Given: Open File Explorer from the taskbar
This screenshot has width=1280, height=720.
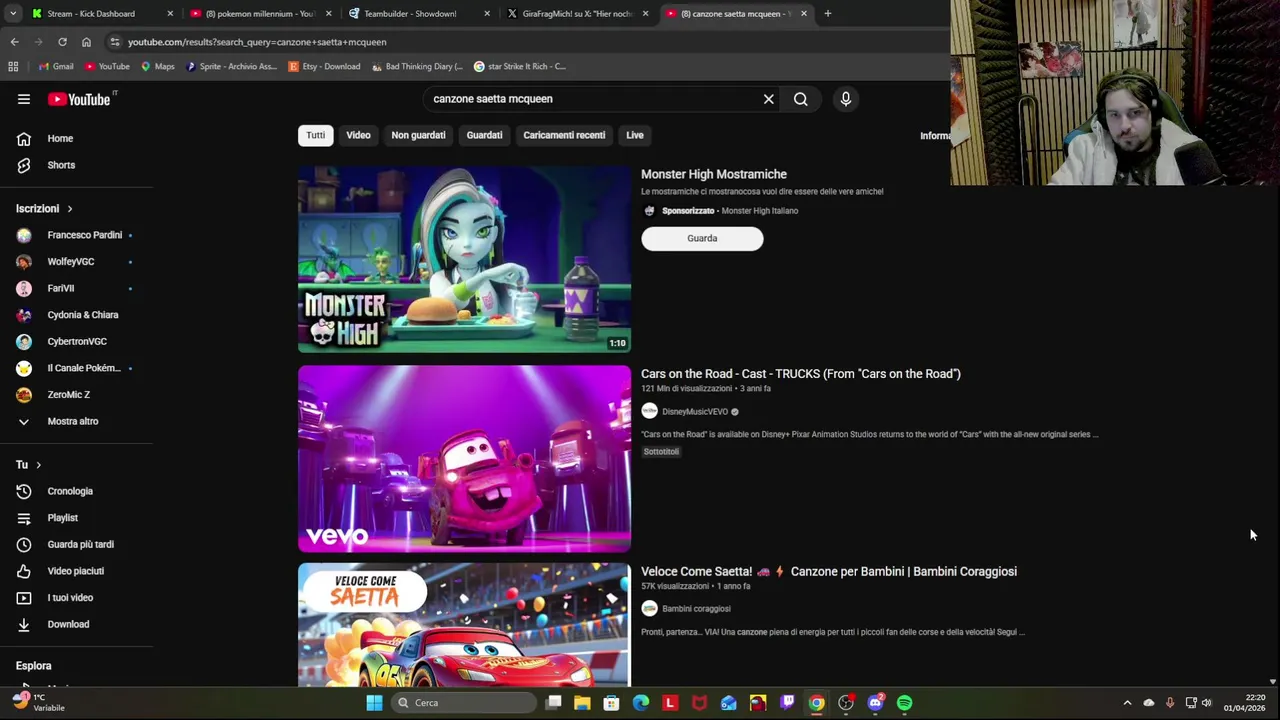Looking at the screenshot, I should coord(582,703).
